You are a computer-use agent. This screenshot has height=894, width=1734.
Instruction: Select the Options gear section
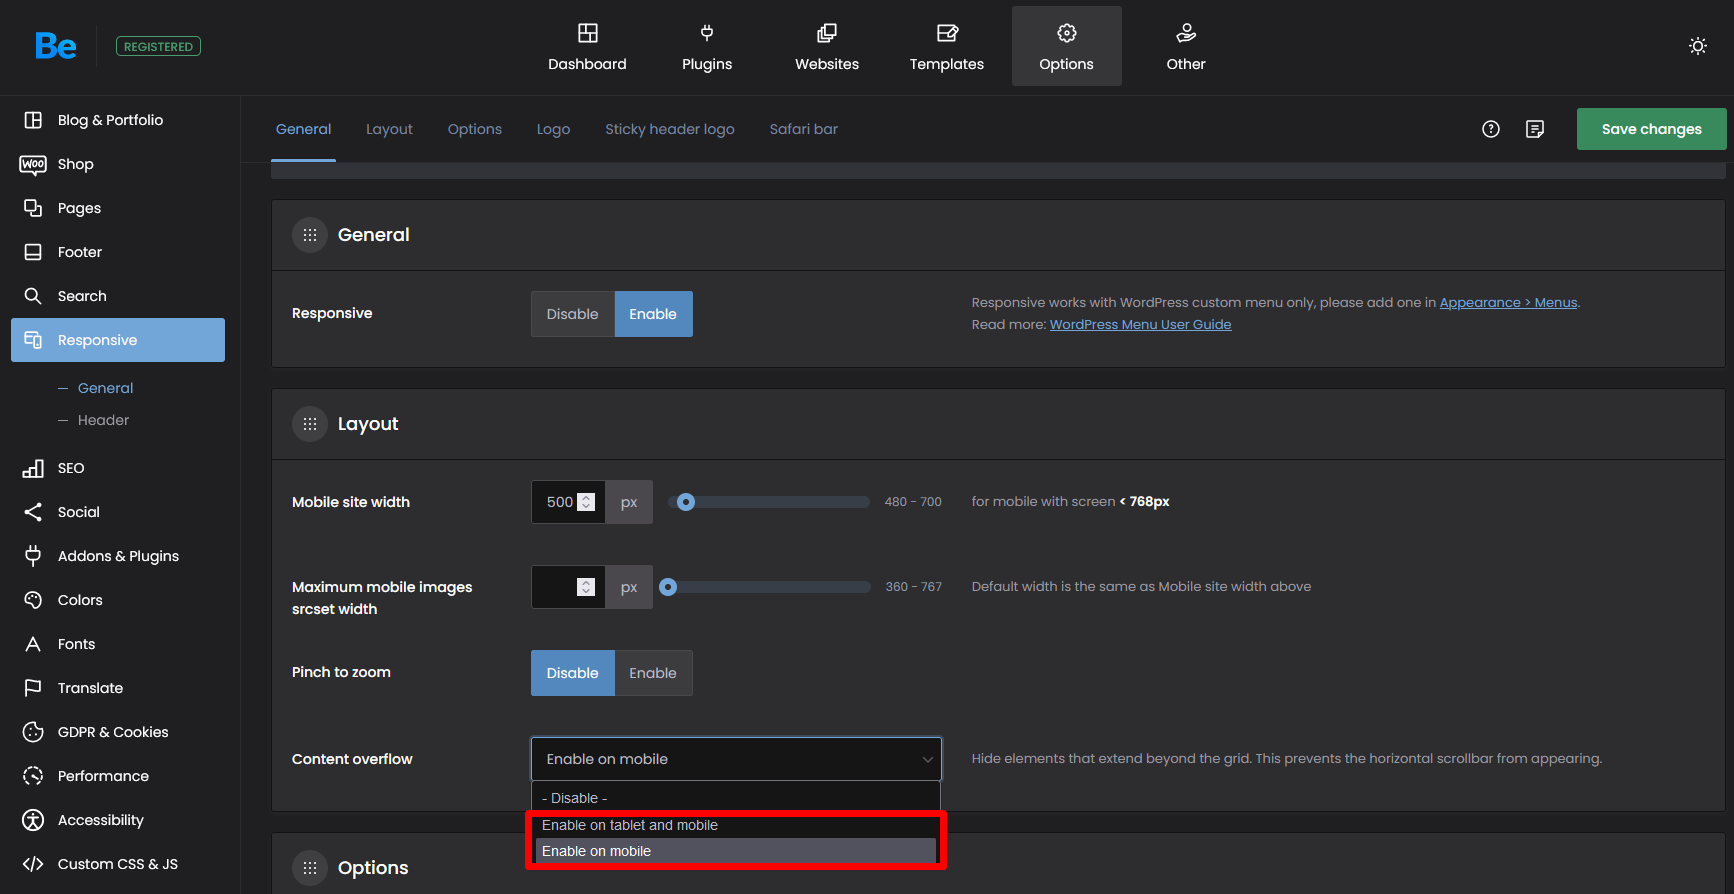click(1067, 46)
